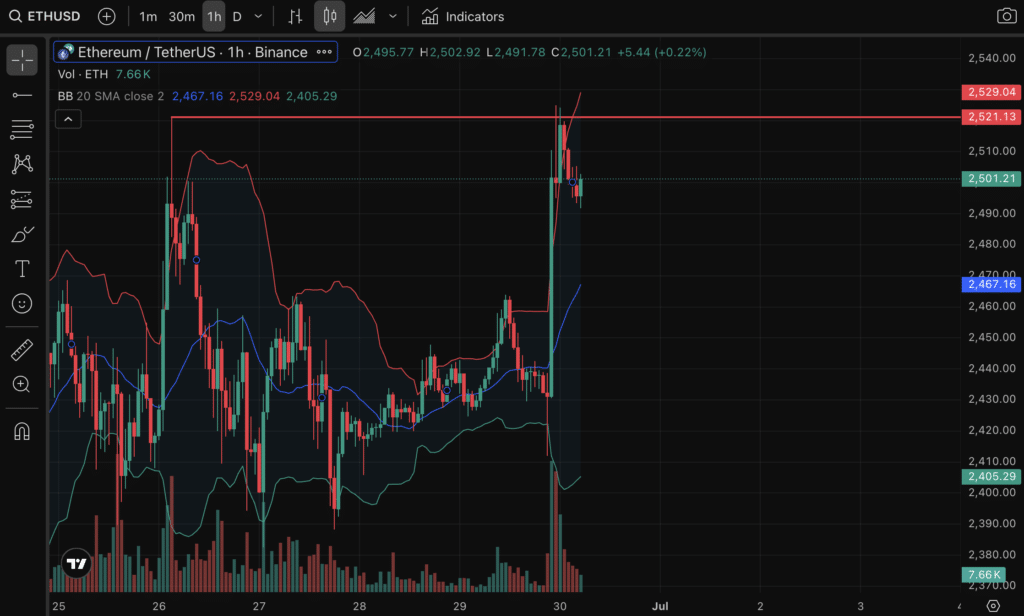1024x616 pixels.
Task: Select the brush drawing tool
Action: (x=22, y=234)
